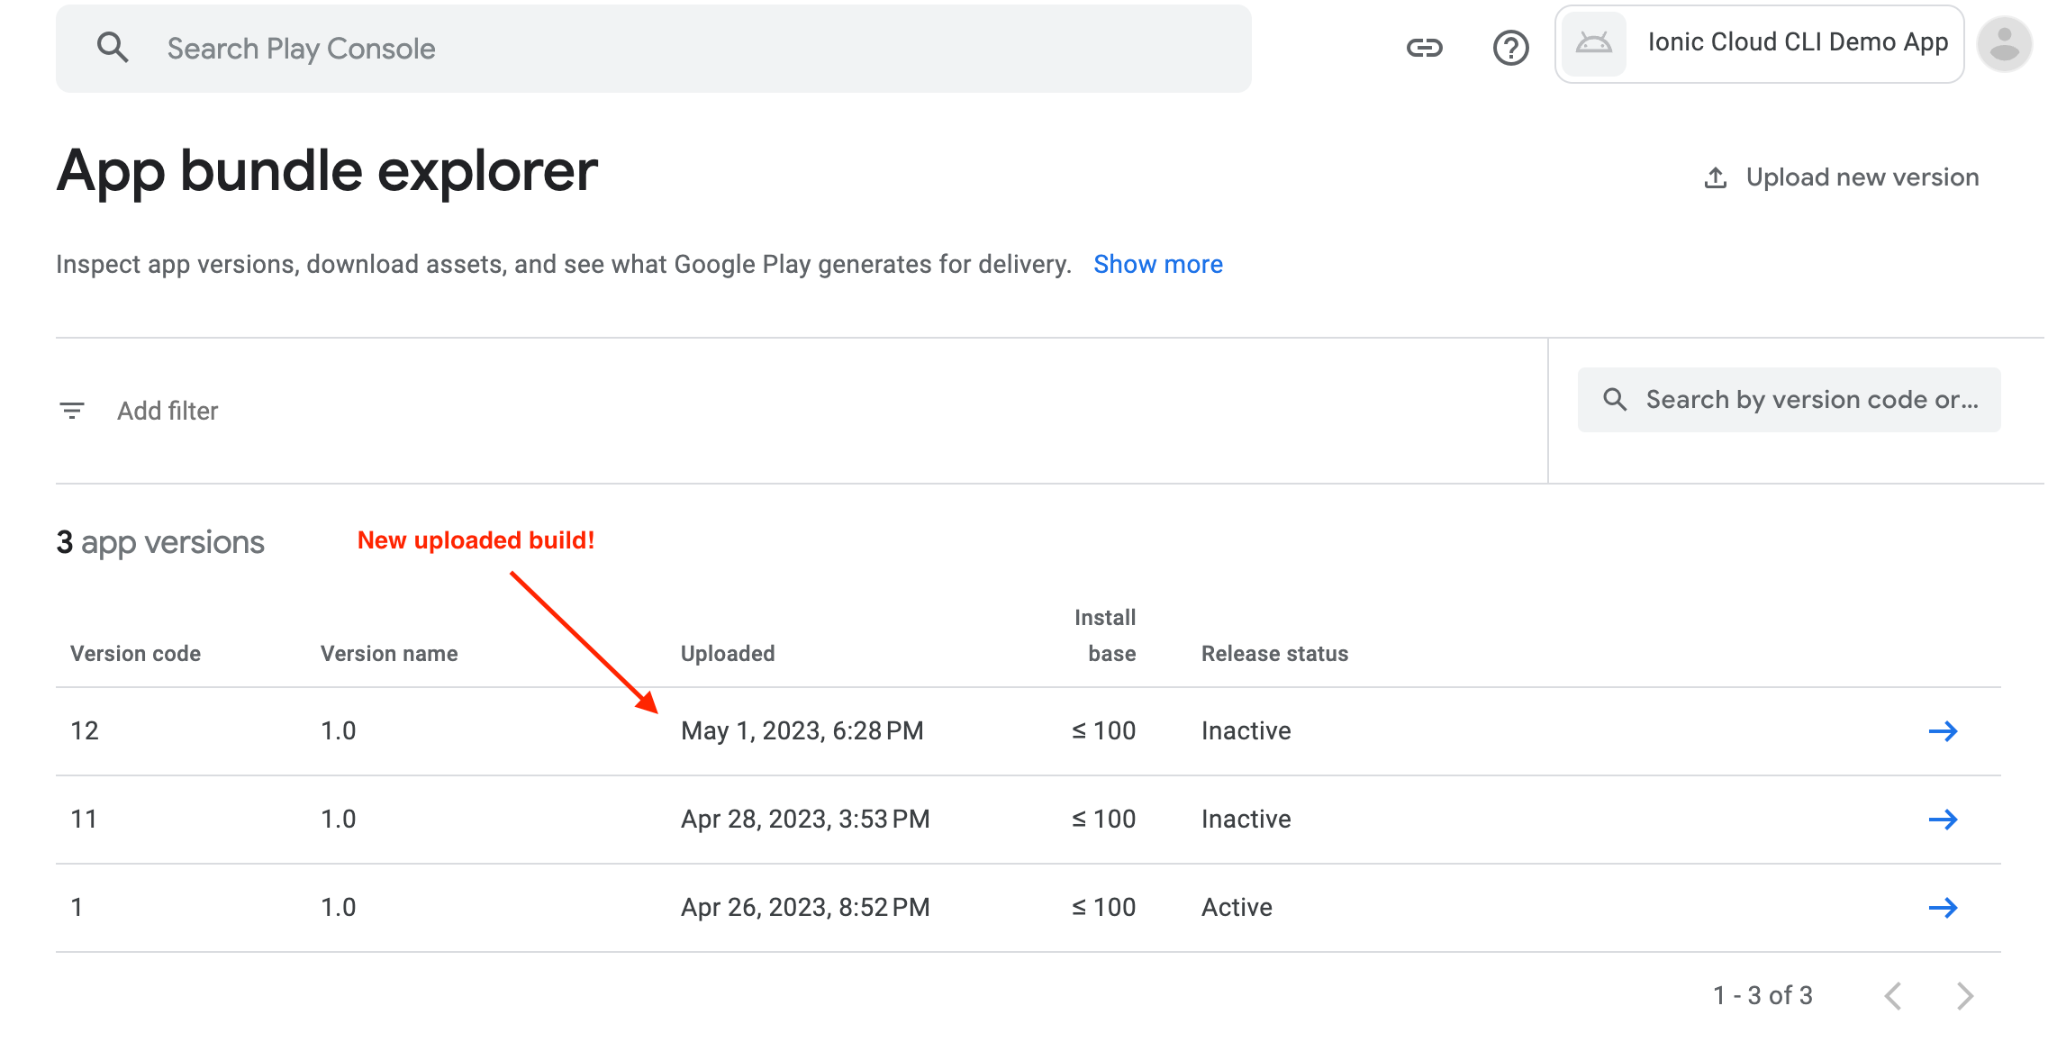
Task: Click the Search by version code field
Action: pyautogui.click(x=1790, y=399)
